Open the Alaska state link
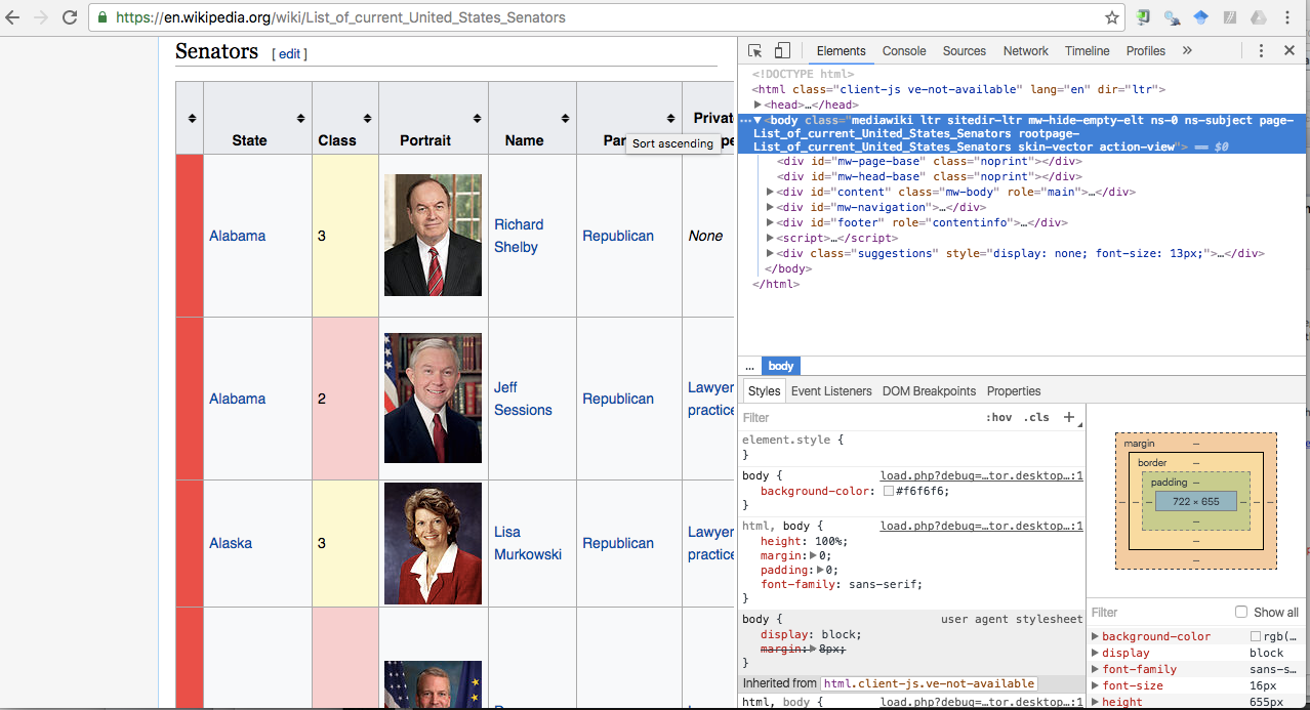1310x710 pixels. tap(231, 543)
